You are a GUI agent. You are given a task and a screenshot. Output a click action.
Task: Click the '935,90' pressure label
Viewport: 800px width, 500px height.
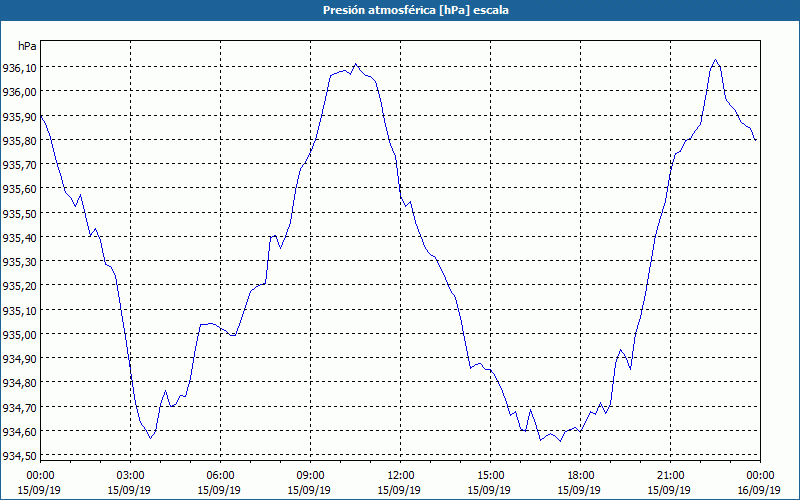19,116
